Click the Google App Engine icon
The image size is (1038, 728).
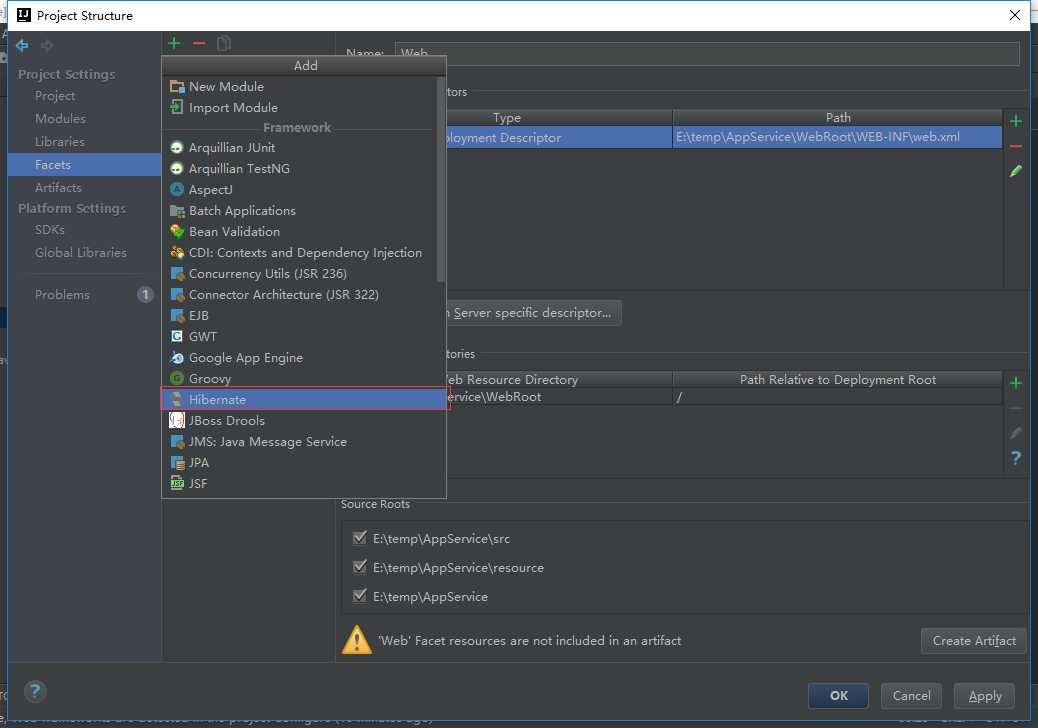(177, 357)
